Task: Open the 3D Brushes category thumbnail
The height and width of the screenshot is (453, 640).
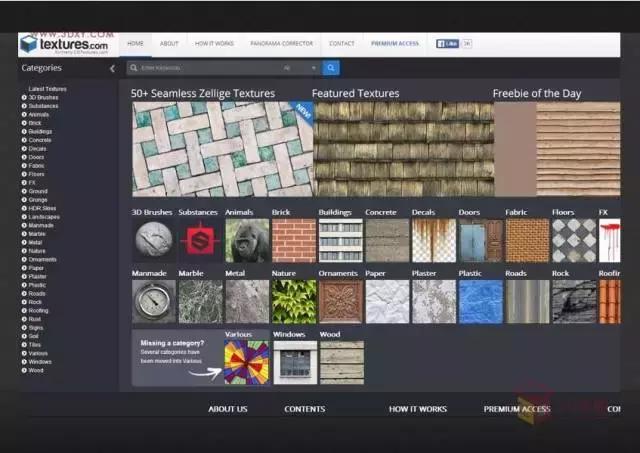Action: pos(153,241)
